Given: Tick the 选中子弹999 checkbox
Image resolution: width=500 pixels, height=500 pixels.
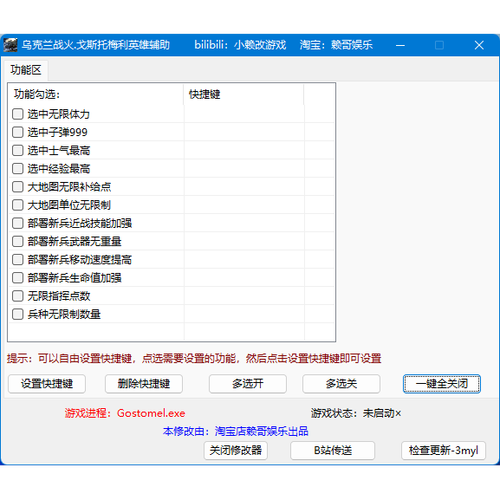Looking at the screenshot, I should (x=18, y=132).
